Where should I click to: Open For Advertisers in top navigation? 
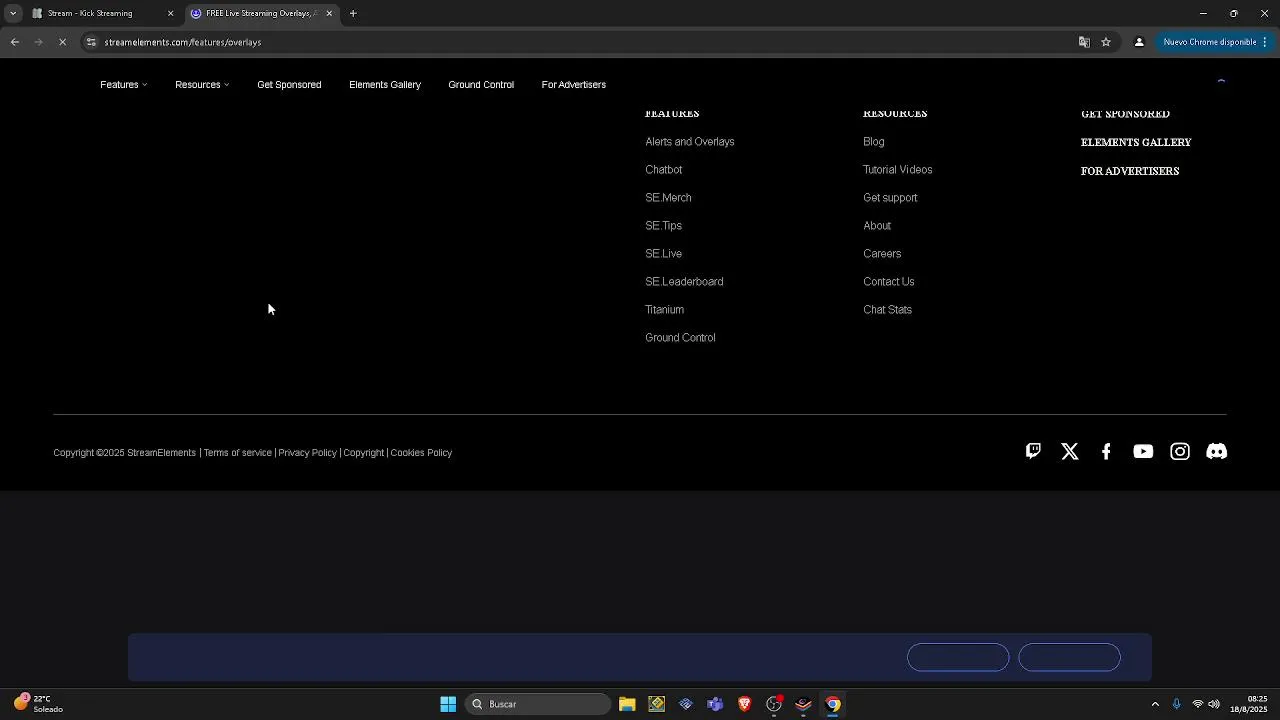click(x=574, y=85)
